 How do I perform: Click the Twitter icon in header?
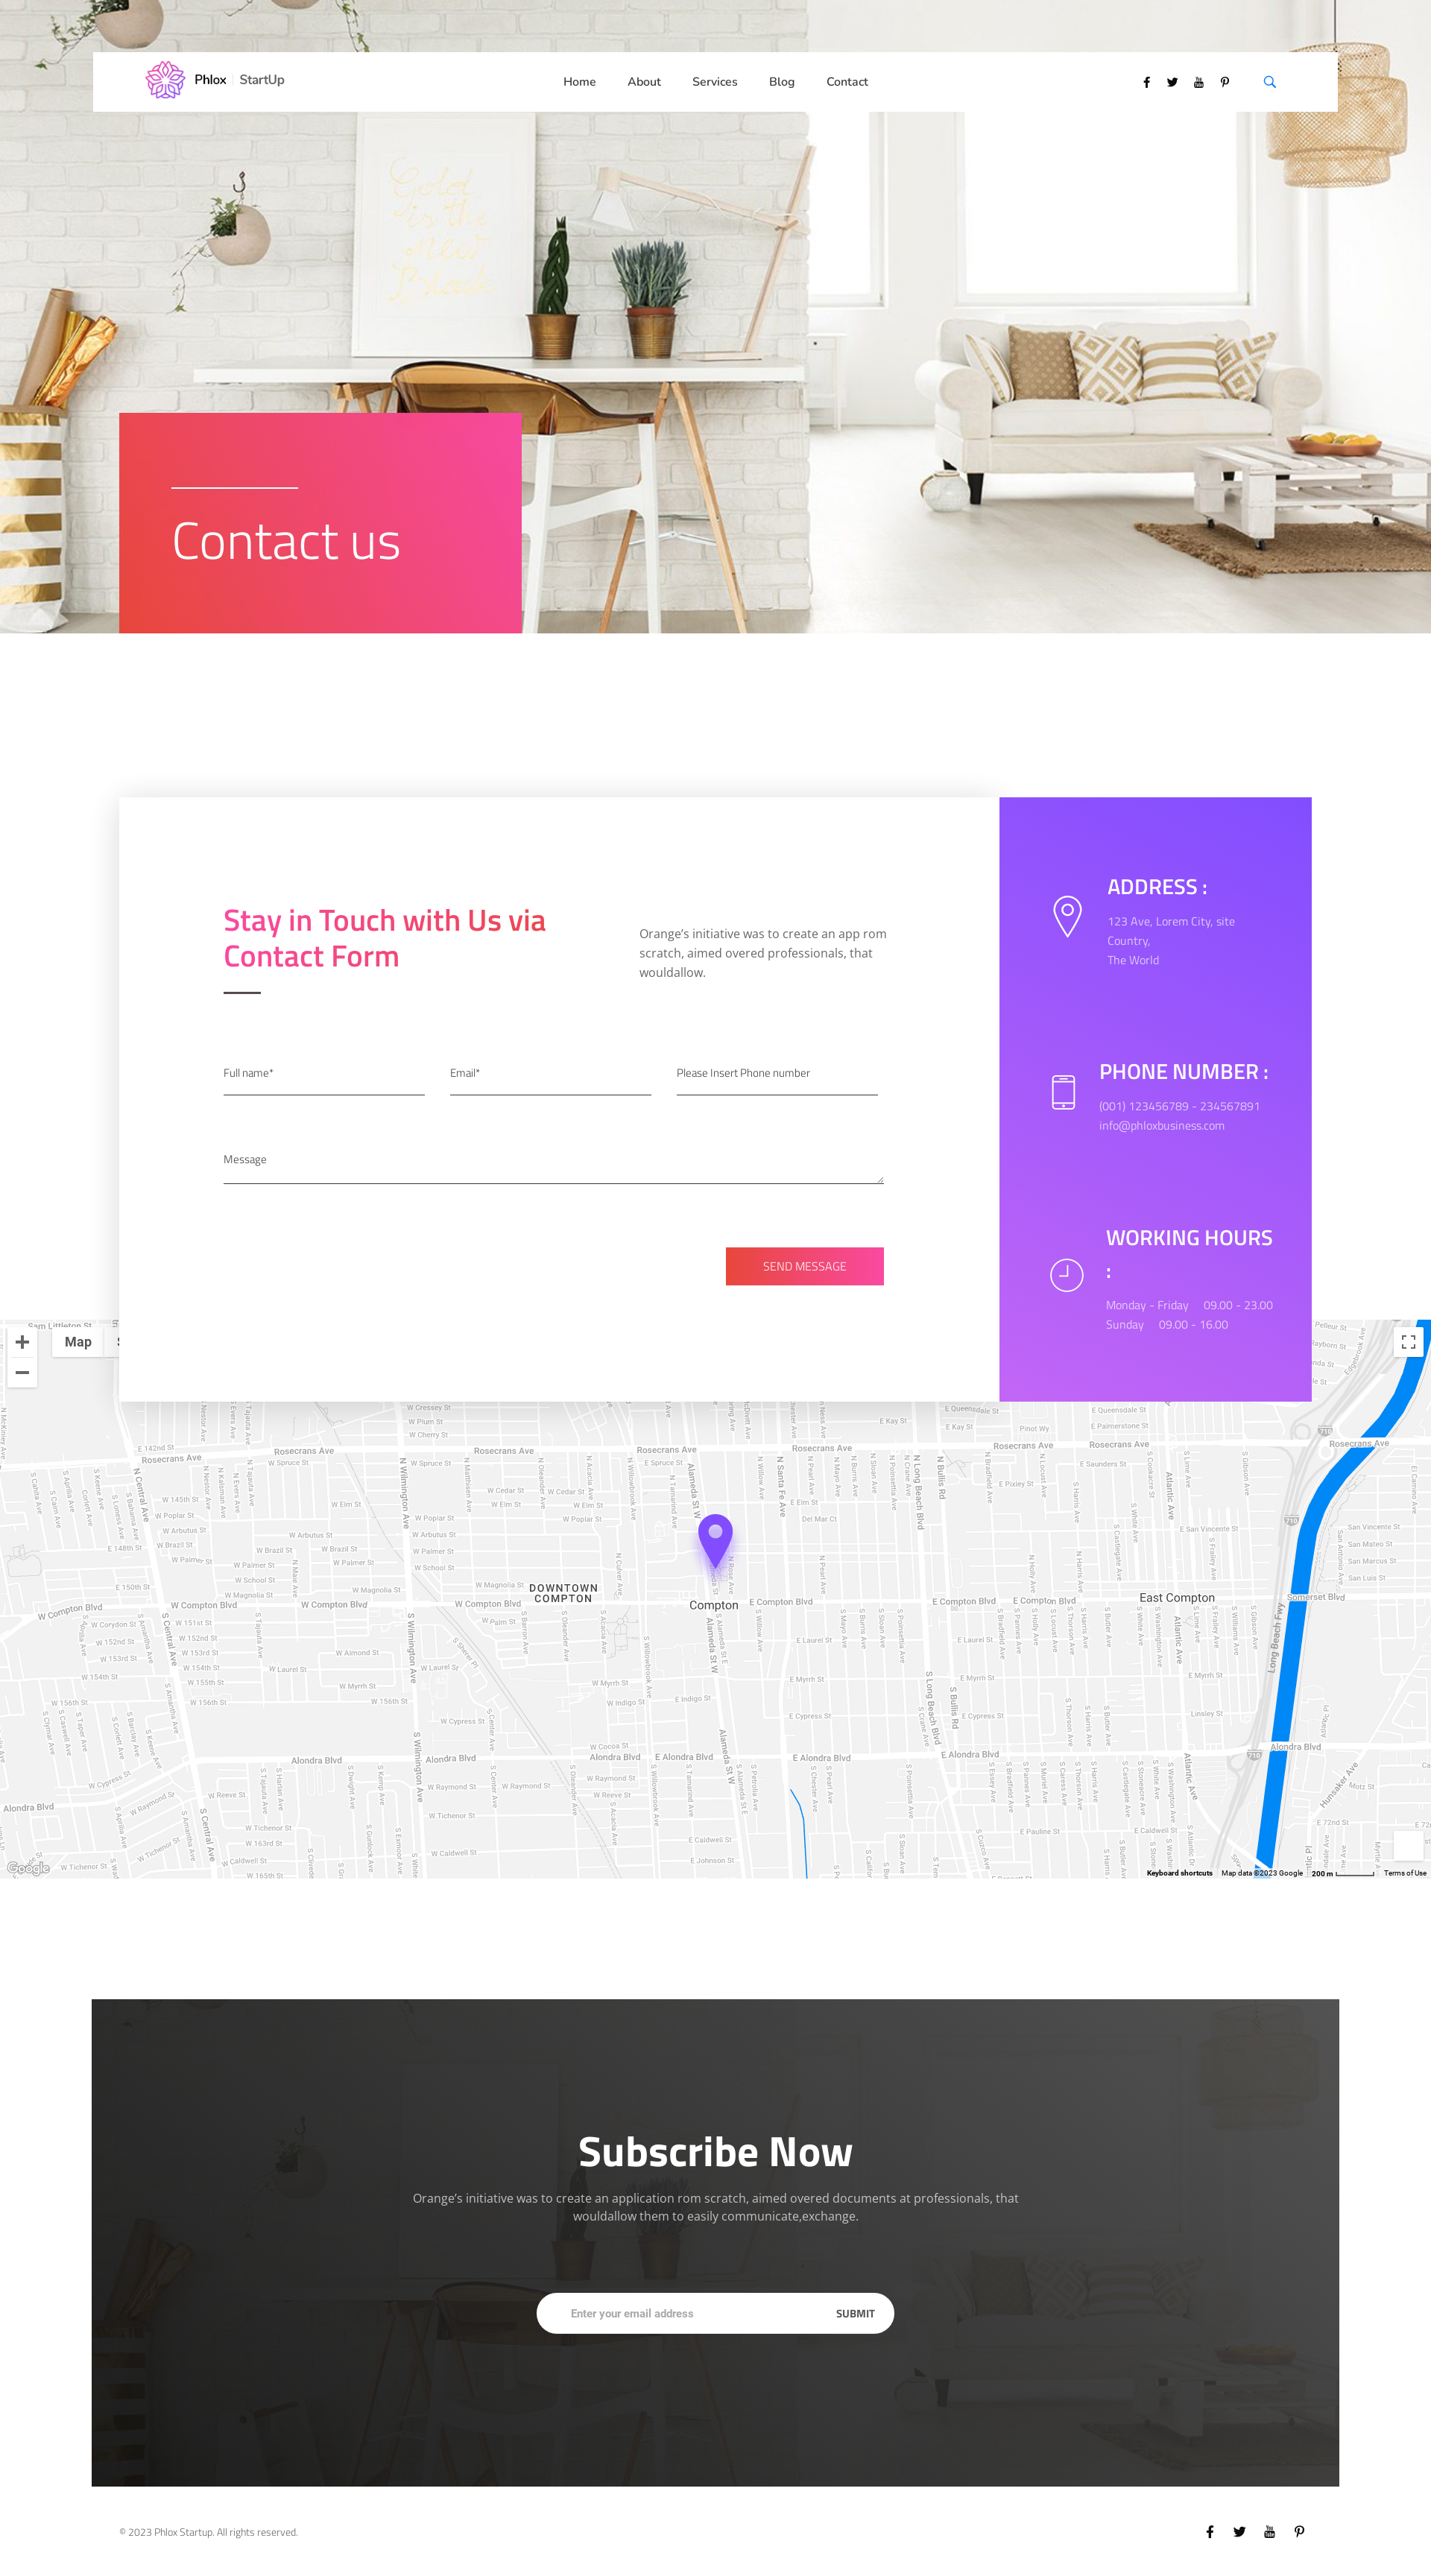pyautogui.click(x=1172, y=82)
